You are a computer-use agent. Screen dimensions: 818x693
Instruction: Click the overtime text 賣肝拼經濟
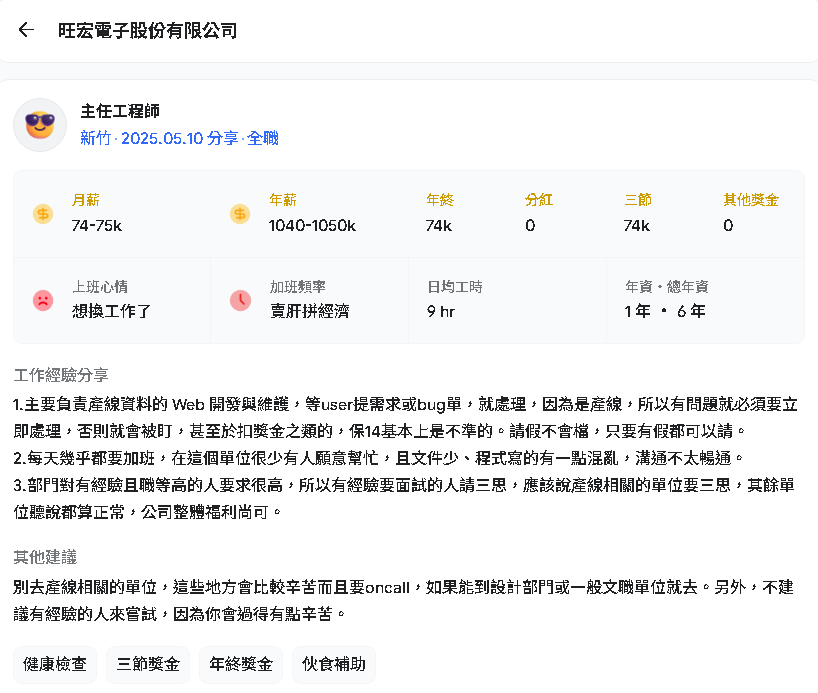pos(309,312)
